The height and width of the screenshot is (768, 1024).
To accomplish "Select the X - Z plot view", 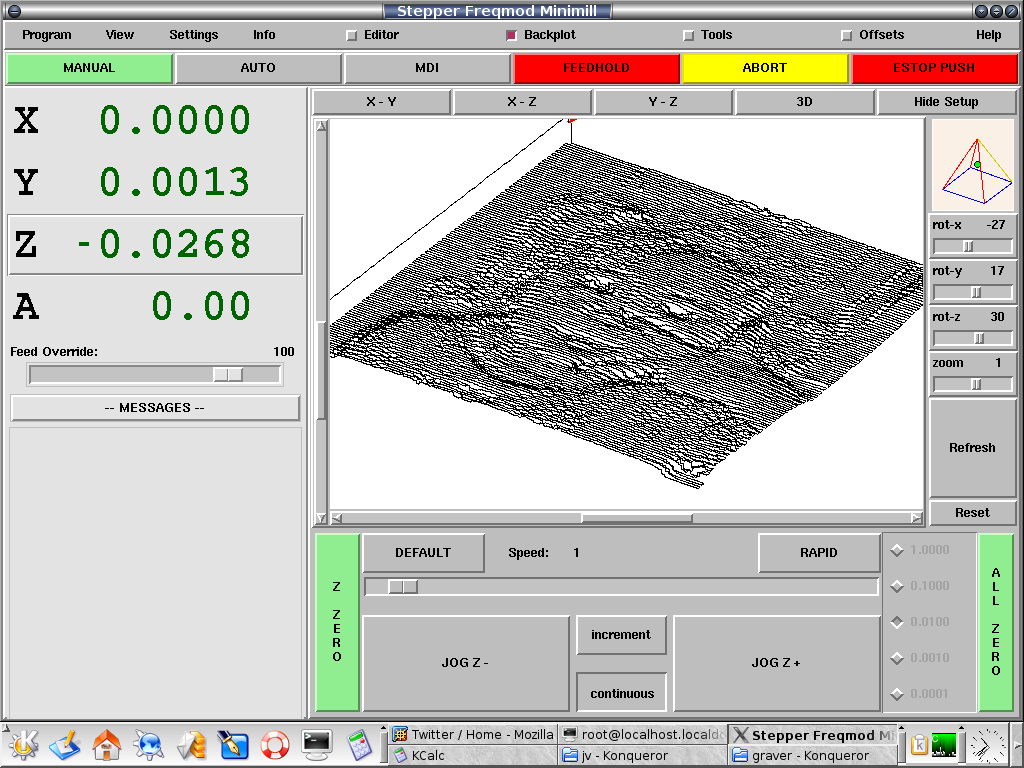I will 522,102.
